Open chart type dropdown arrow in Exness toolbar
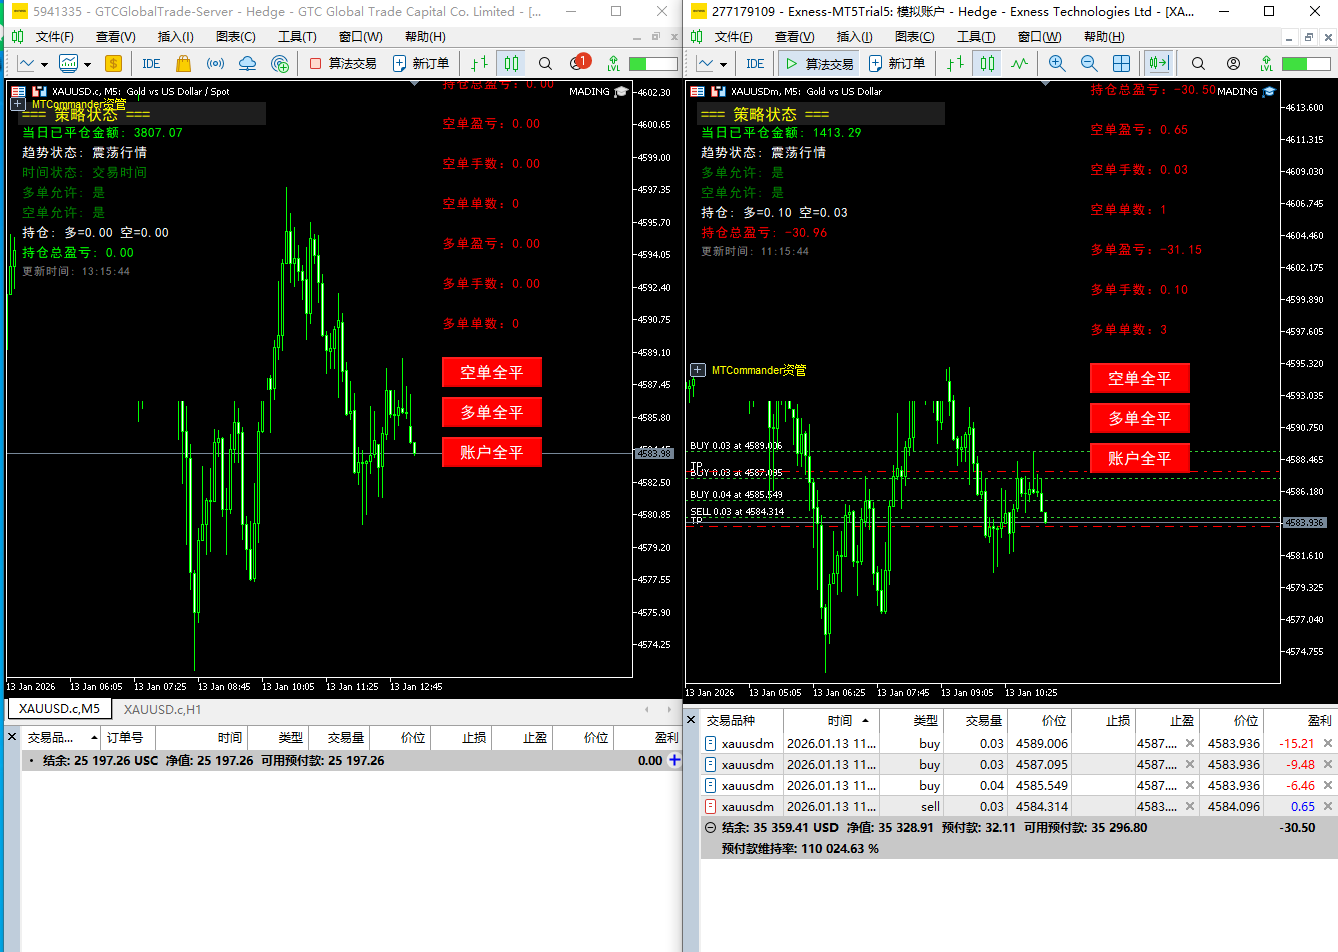 (723, 64)
